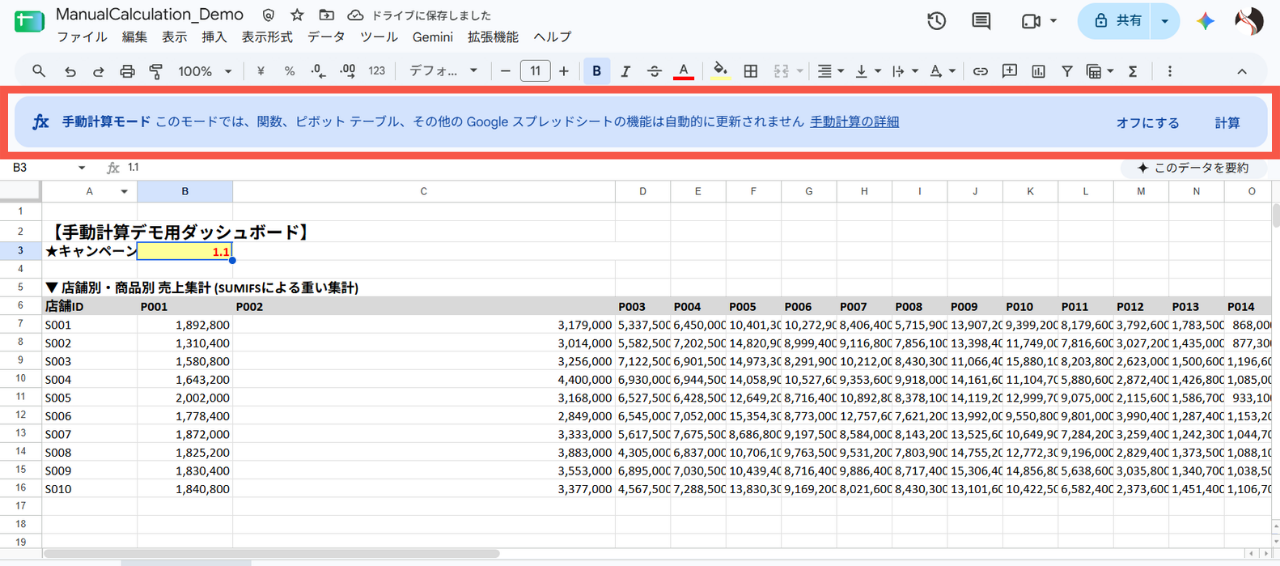Open the 手動計算の詳細 link
Viewport: 1280px width, 566px height.
854,122
